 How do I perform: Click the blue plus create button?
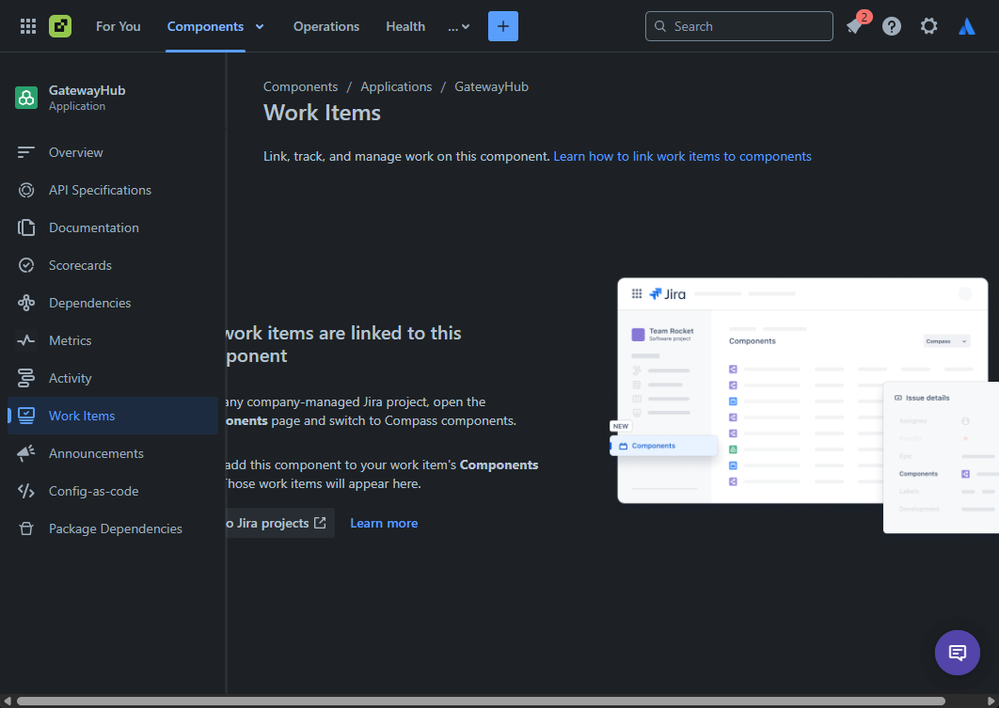point(503,26)
